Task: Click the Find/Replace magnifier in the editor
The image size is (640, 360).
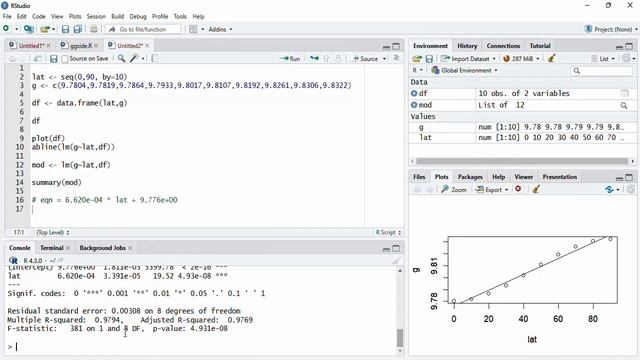Action: (121, 58)
